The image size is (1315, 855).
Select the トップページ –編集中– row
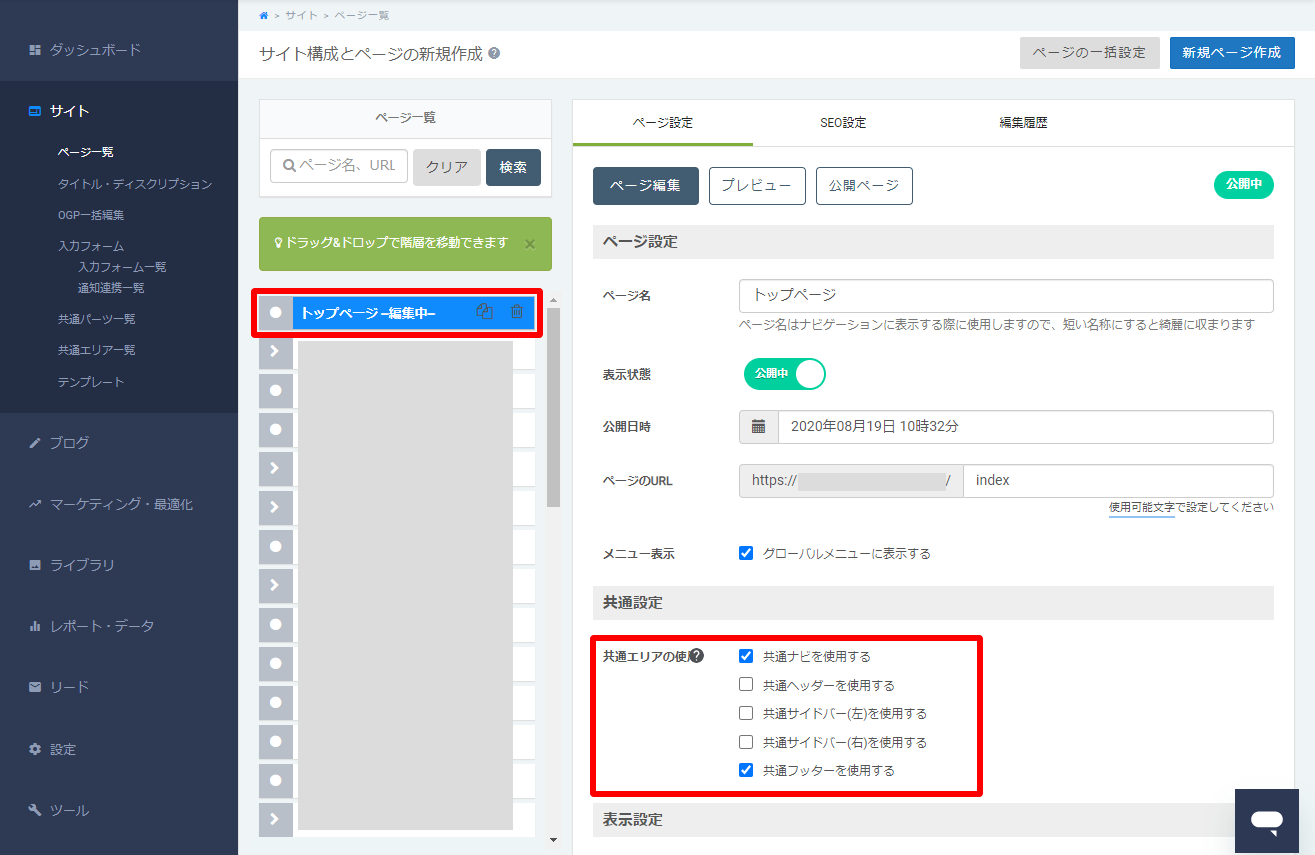pyautogui.click(x=397, y=313)
